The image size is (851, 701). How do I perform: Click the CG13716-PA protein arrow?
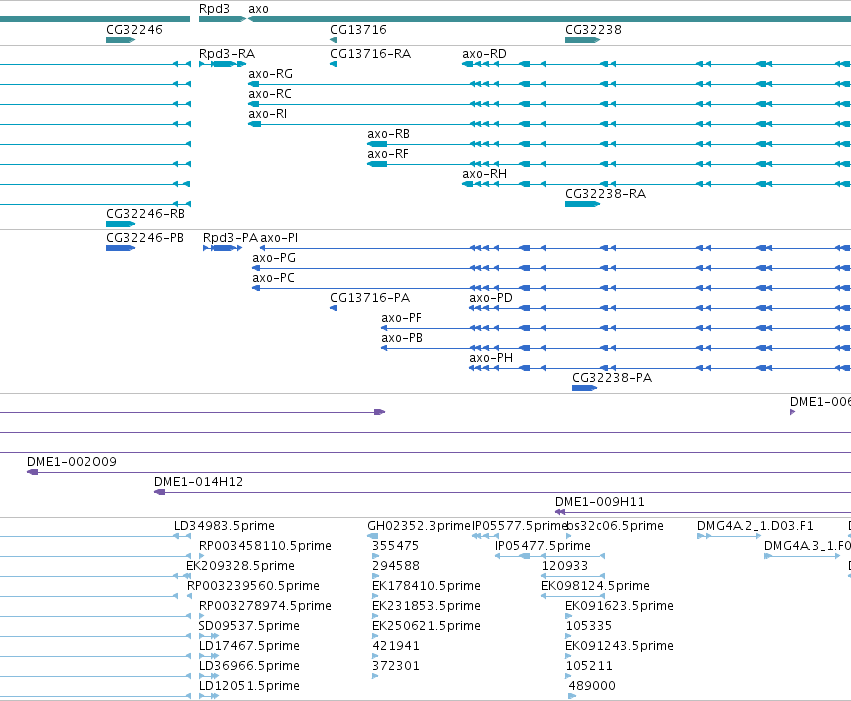[333, 308]
